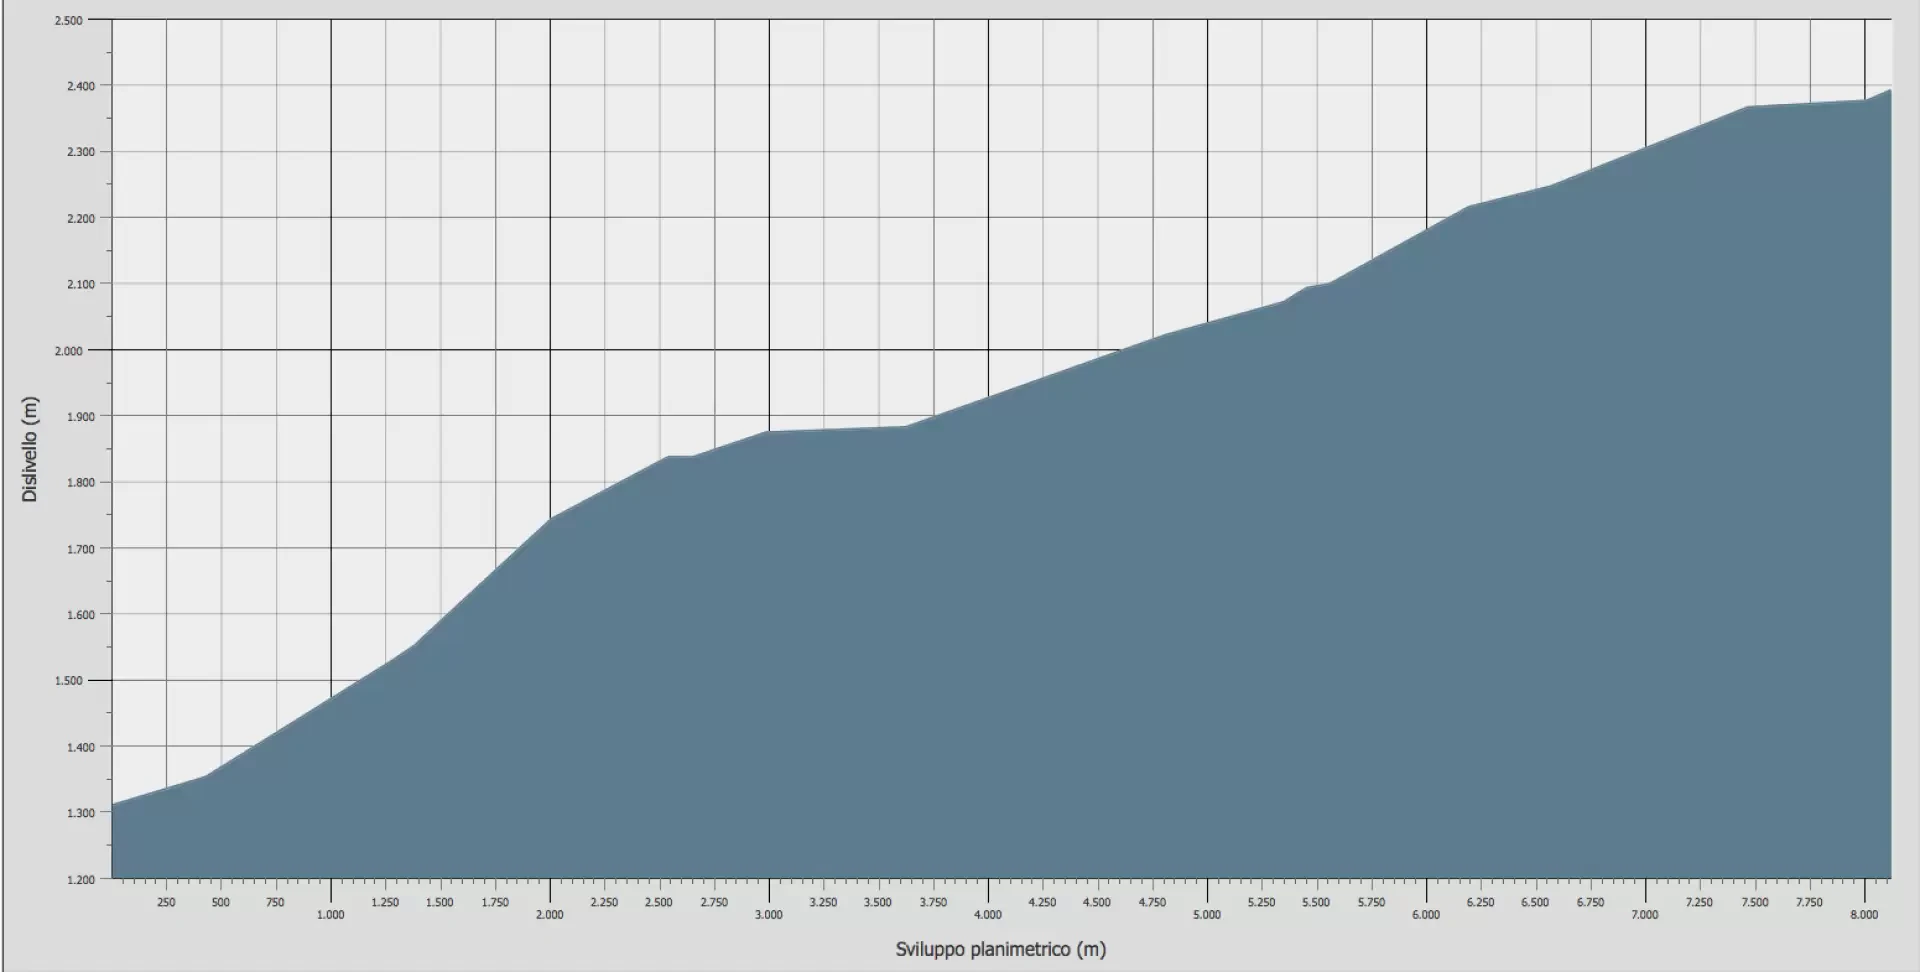Choose the 8.000 distance tick label
1920x972 pixels.
[1864, 914]
